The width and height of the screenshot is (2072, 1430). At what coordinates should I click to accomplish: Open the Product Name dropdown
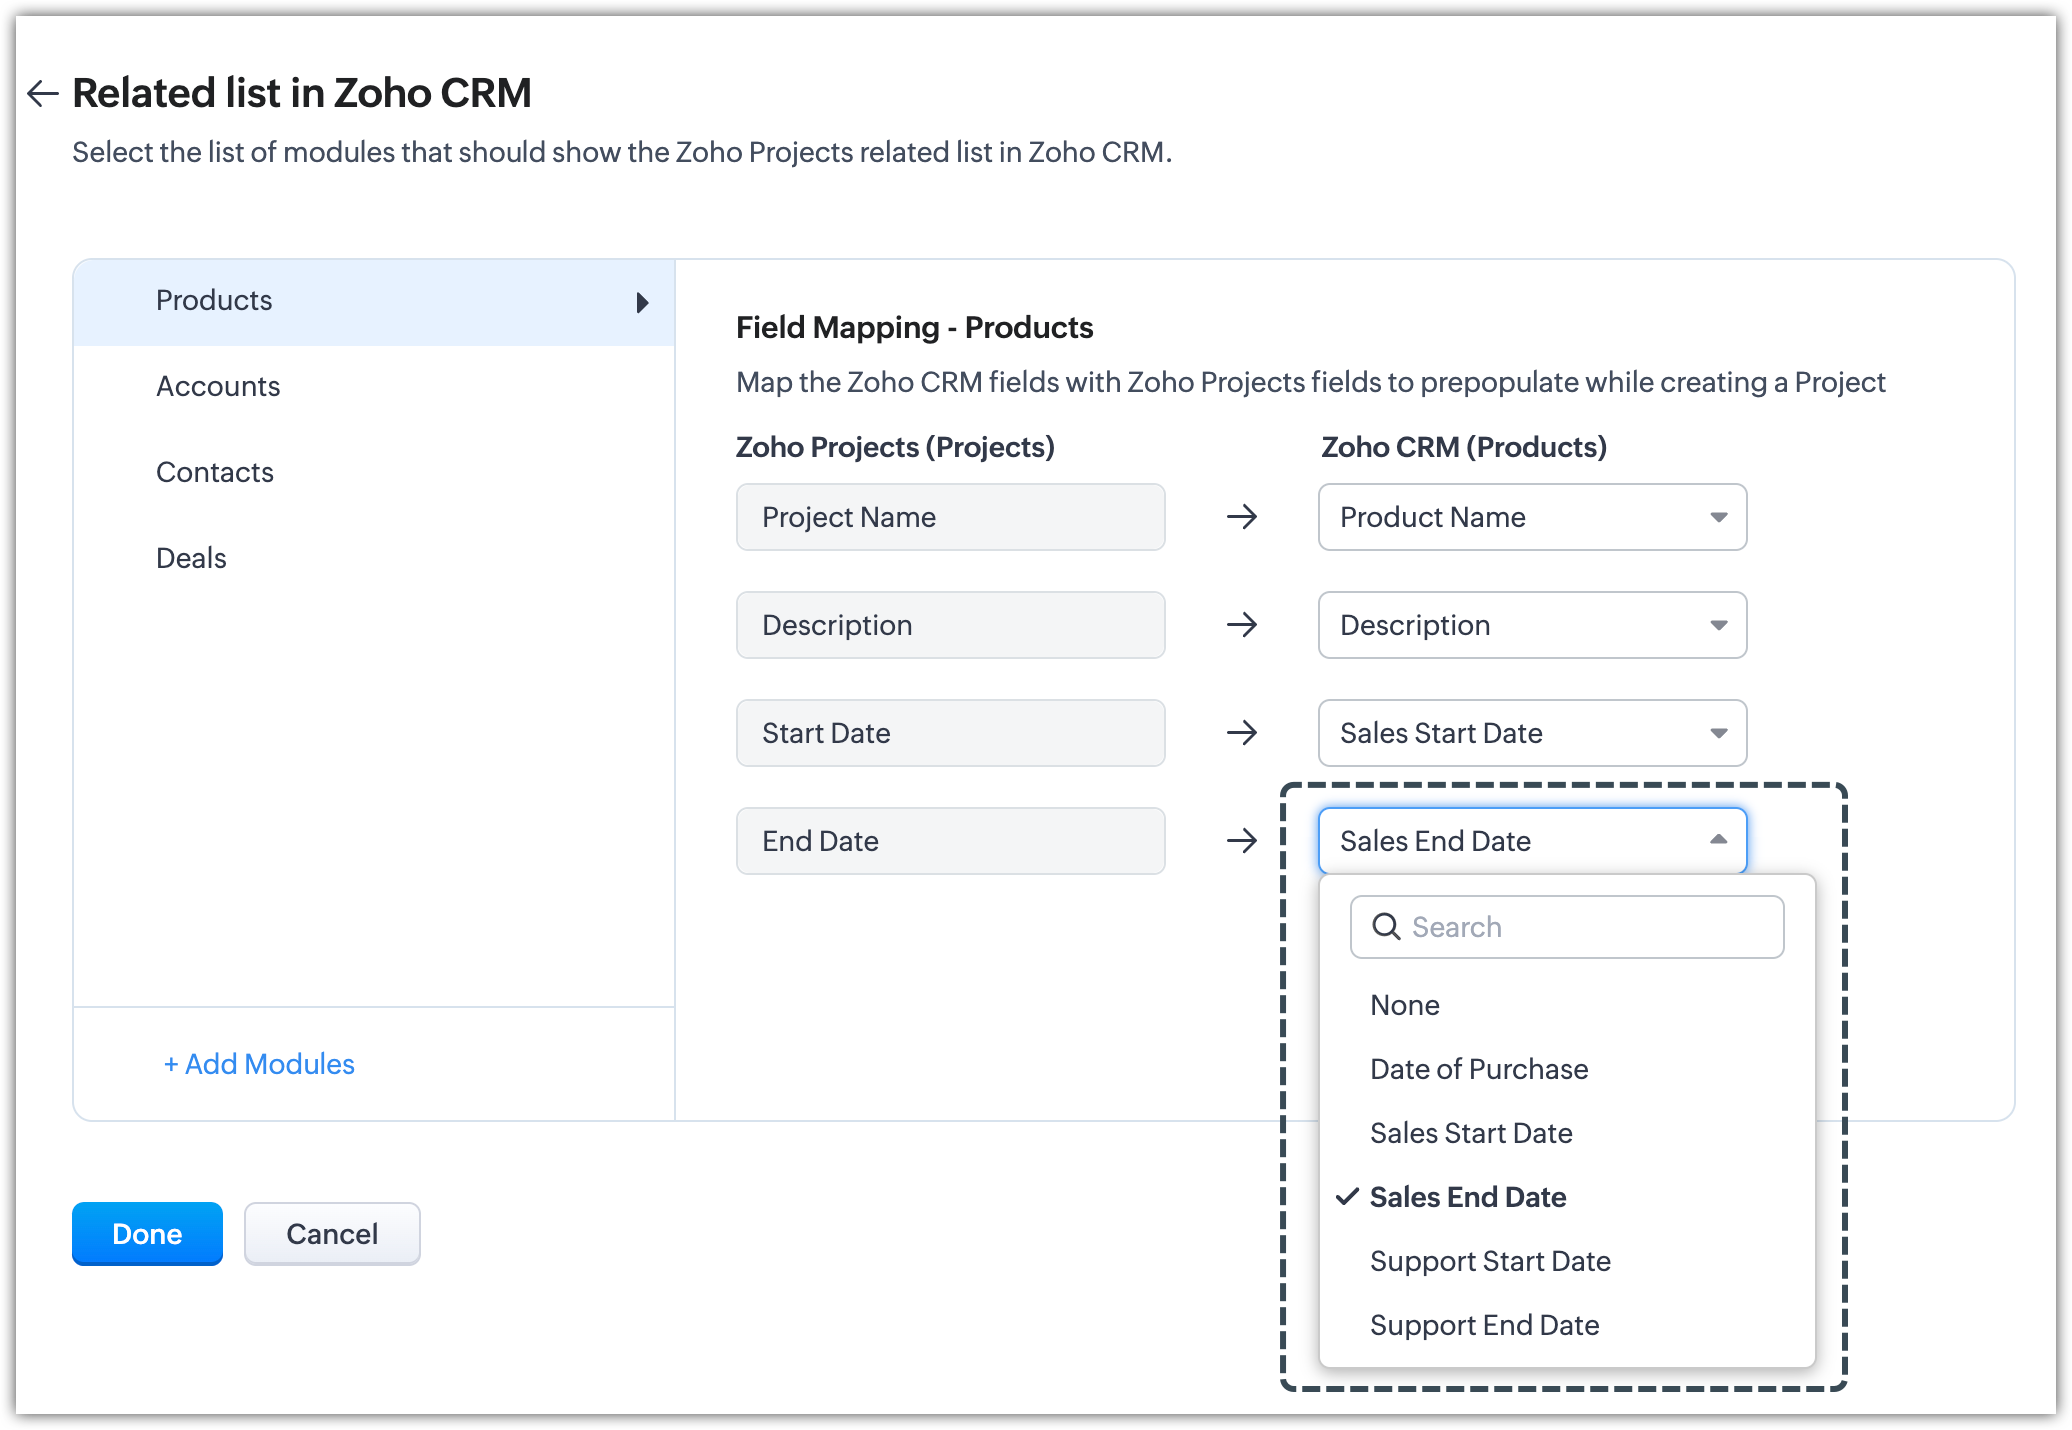(1532, 517)
